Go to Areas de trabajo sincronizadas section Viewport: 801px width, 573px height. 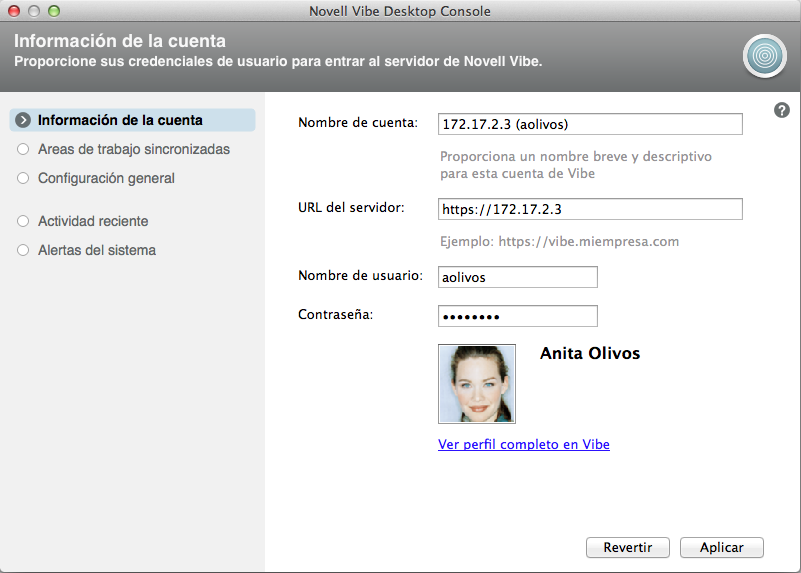(x=134, y=149)
